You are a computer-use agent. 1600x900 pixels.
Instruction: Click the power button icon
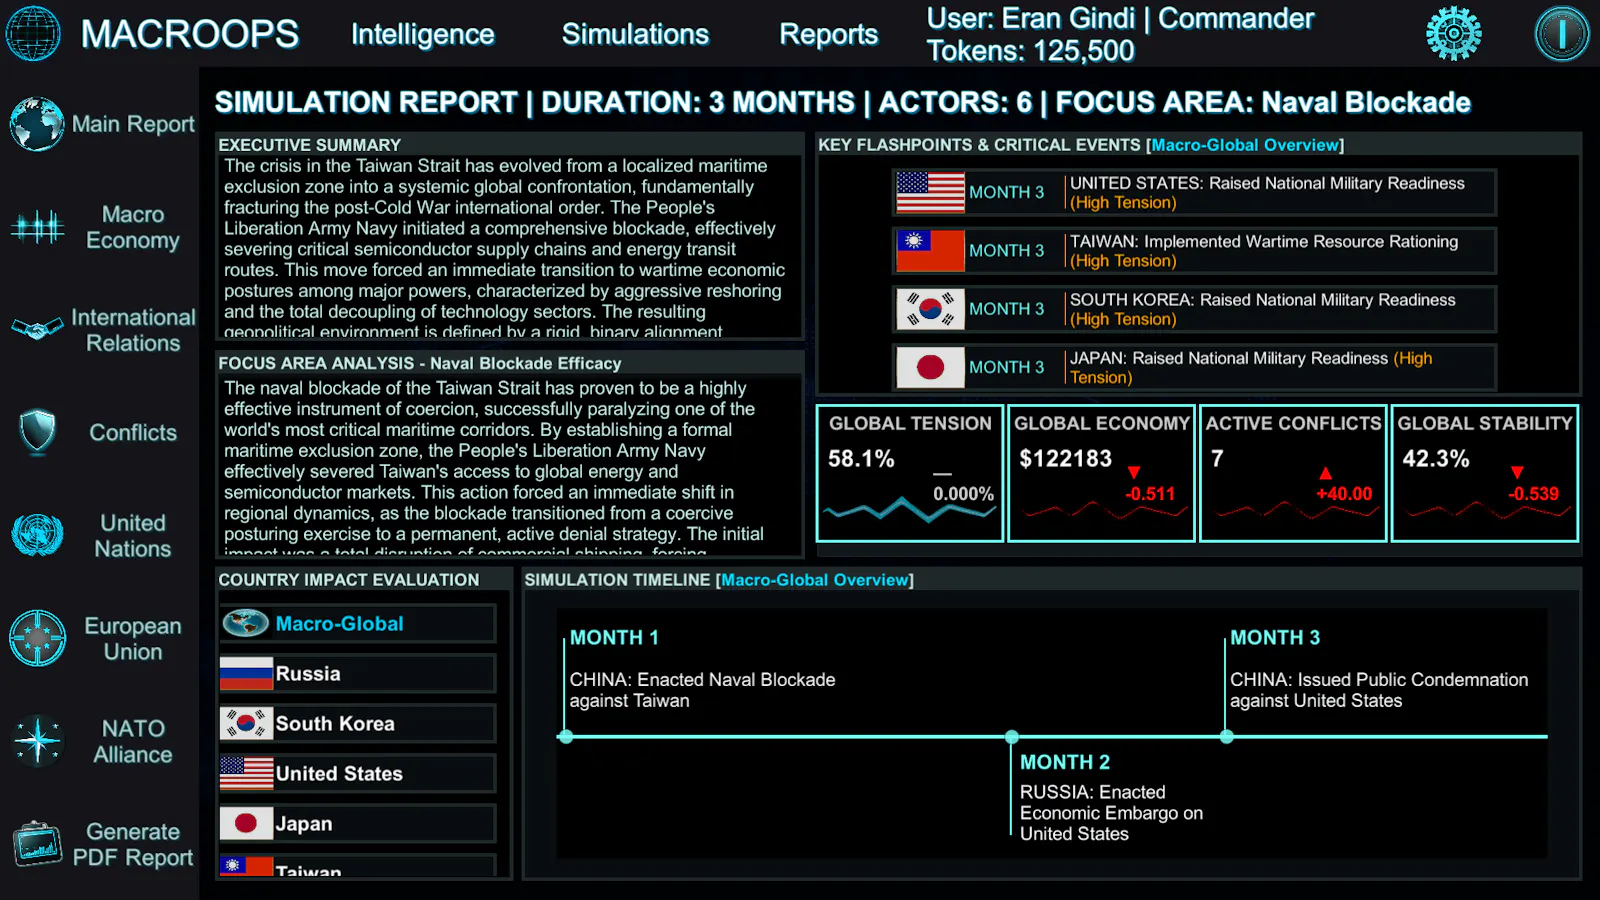(x=1562, y=33)
